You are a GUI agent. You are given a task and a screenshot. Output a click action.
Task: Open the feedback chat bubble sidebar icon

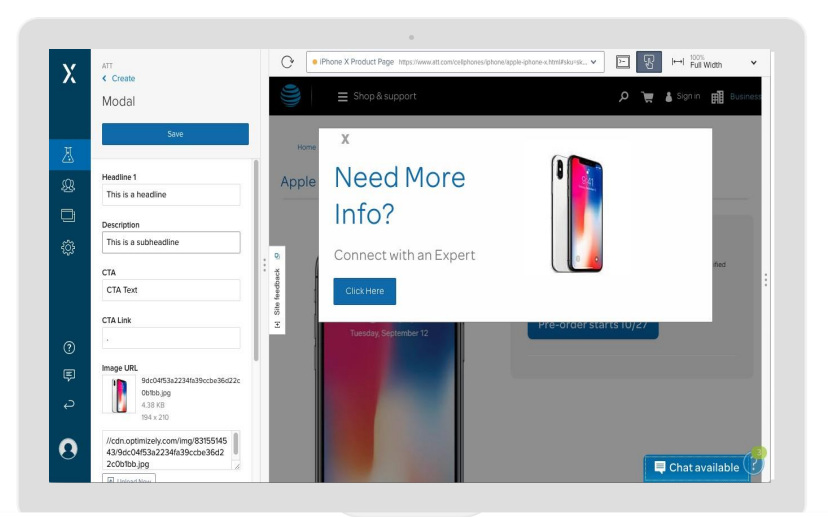(68, 376)
